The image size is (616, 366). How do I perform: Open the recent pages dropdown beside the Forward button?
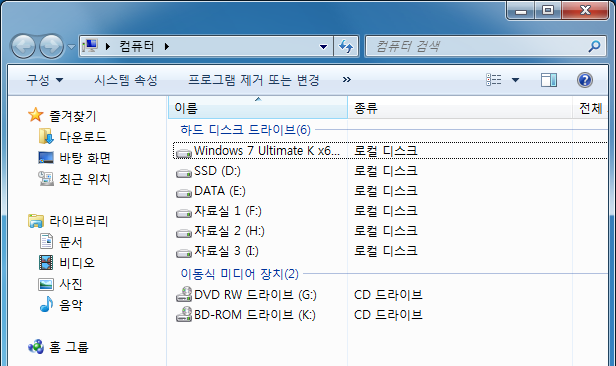pyautogui.click(x=71, y=47)
